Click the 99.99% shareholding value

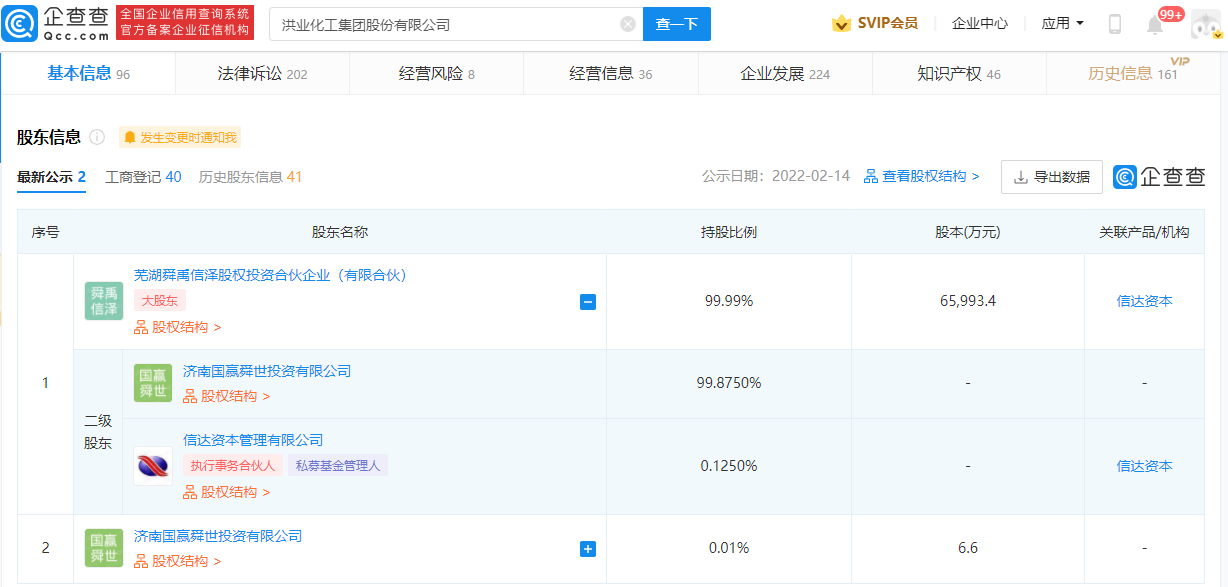[729, 301]
